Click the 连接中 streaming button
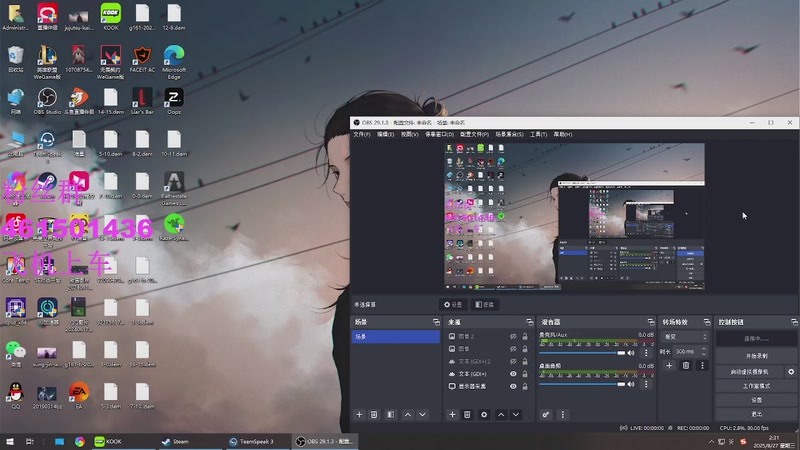 pyautogui.click(x=756, y=338)
